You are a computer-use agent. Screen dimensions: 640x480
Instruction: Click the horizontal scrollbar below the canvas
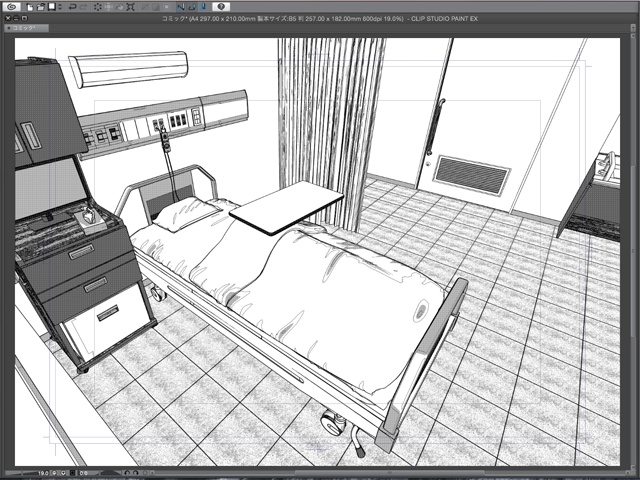point(390,473)
